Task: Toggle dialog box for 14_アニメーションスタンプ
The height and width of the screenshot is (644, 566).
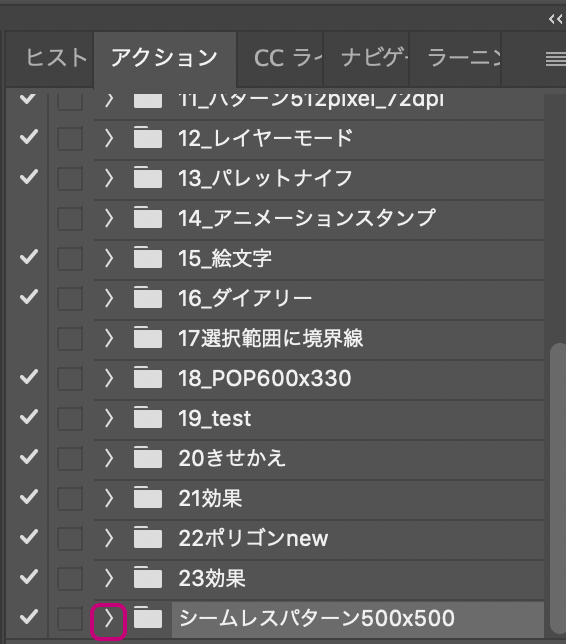Action: click(x=69, y=218)
